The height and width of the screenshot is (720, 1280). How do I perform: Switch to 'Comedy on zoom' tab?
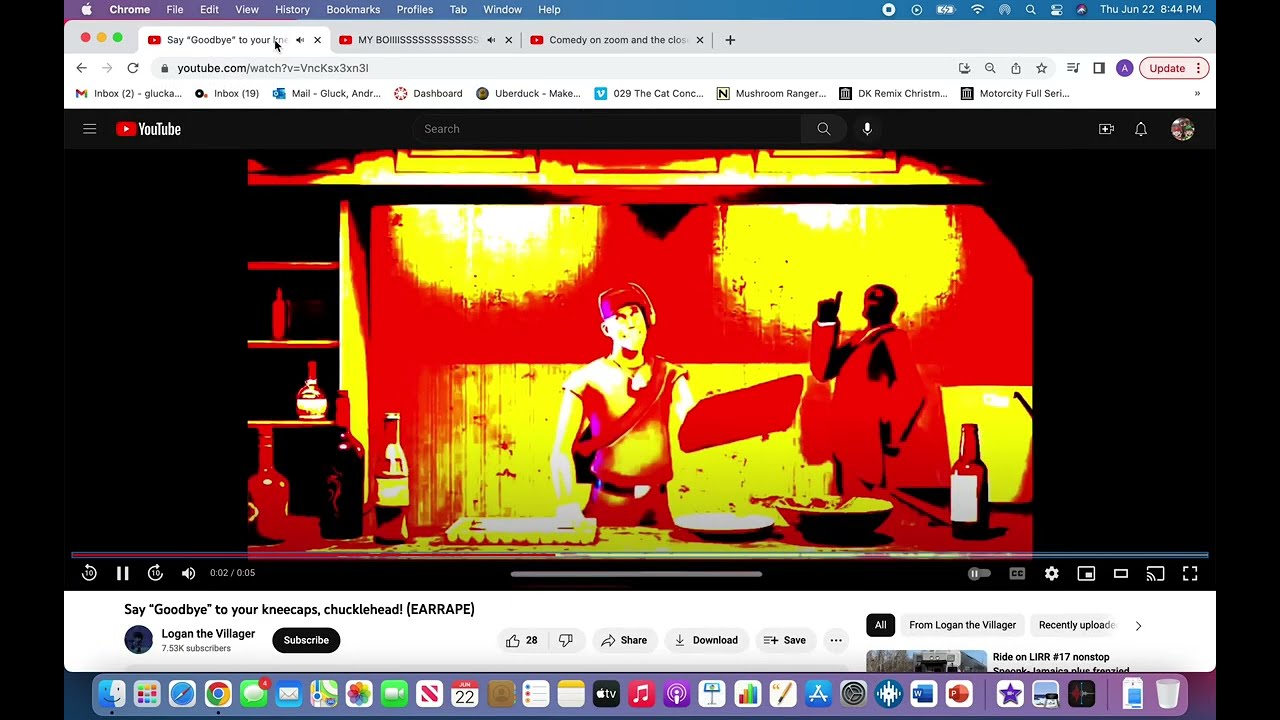(617, 40)
